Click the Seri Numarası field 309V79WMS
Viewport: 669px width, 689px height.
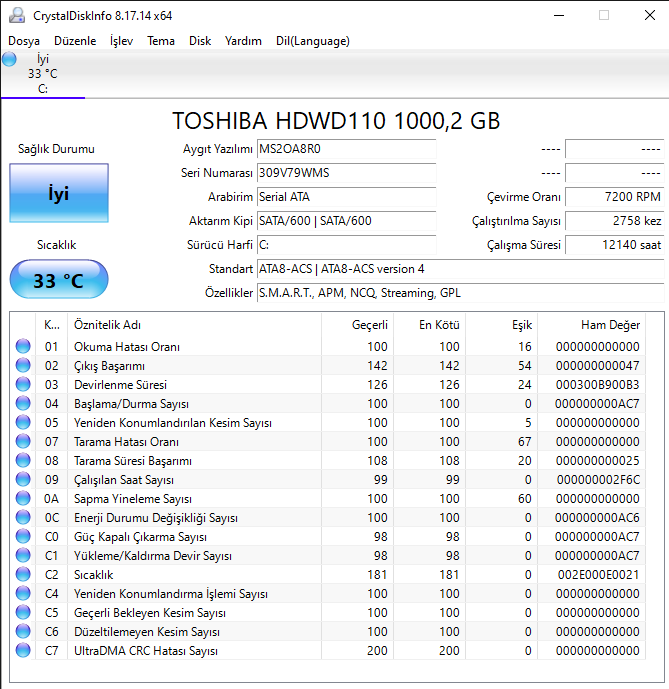pyautogui.click(x=346, y=173)
